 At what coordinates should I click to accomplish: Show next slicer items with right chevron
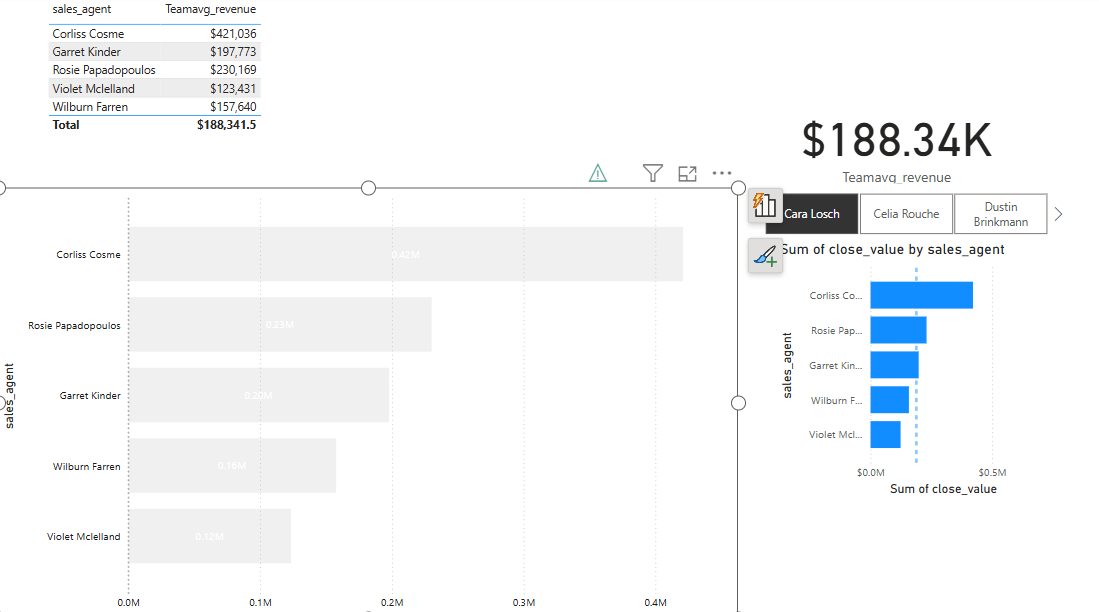tap(1058, 214)
